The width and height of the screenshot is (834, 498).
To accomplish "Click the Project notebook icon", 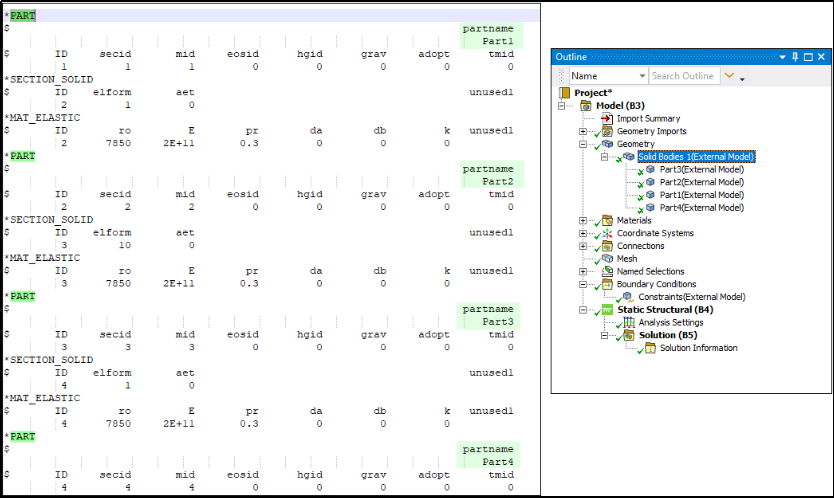I will 564,93.
